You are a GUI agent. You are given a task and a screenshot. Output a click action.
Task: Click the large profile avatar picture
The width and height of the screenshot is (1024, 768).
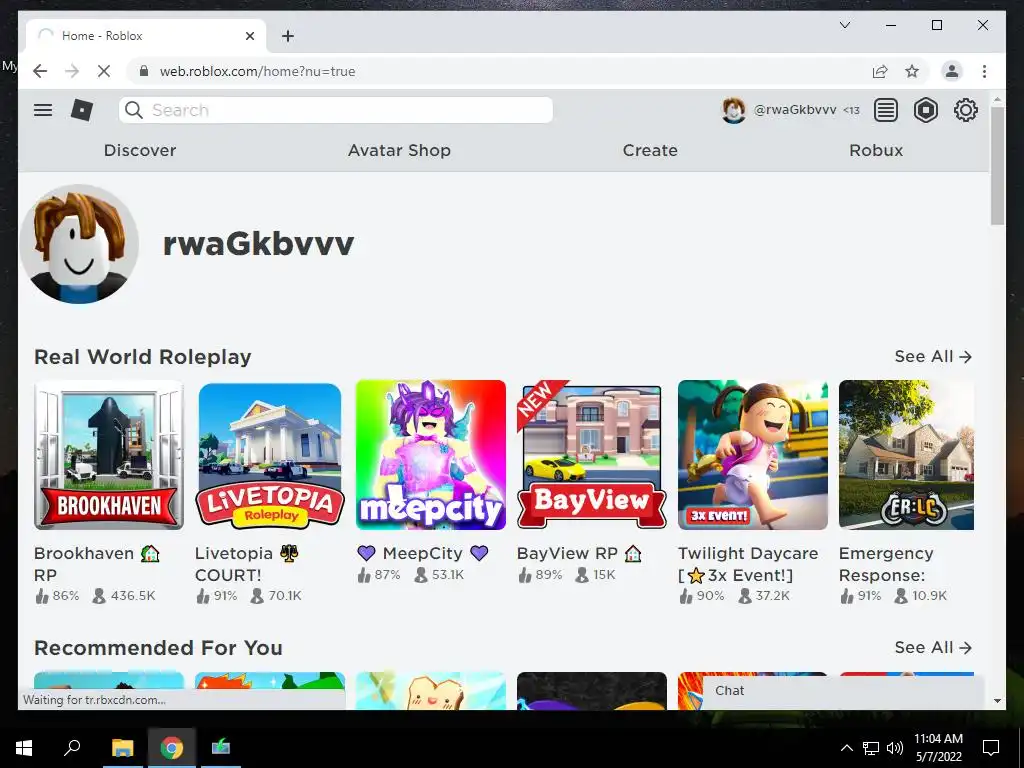(x=79, y=244)
